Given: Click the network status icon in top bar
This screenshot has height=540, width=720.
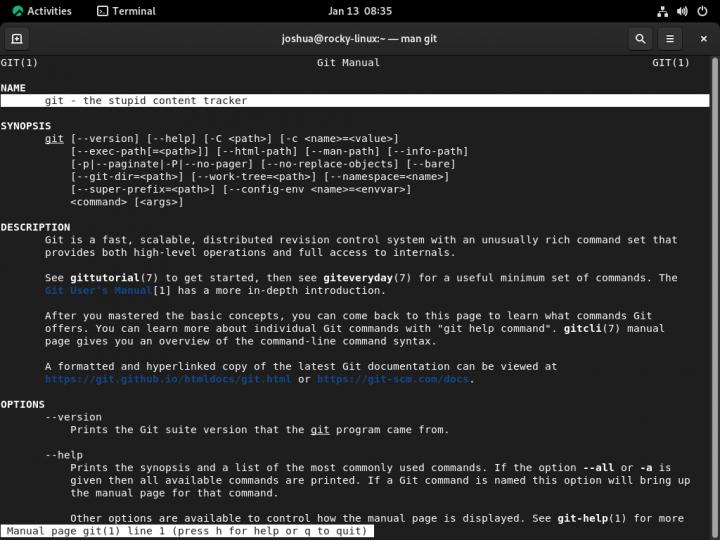Looking at the screenshot, I should (664, 11).
